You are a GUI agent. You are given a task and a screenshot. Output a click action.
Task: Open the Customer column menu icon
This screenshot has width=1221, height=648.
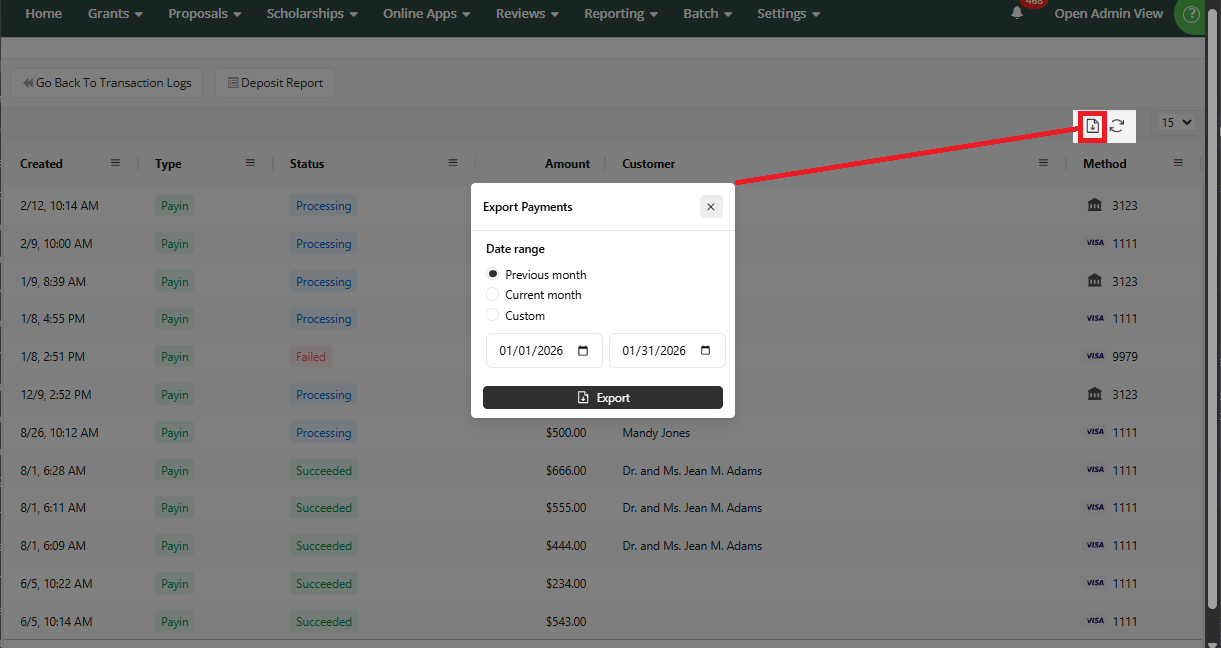pyautogui.click(x=1043, y=163)
